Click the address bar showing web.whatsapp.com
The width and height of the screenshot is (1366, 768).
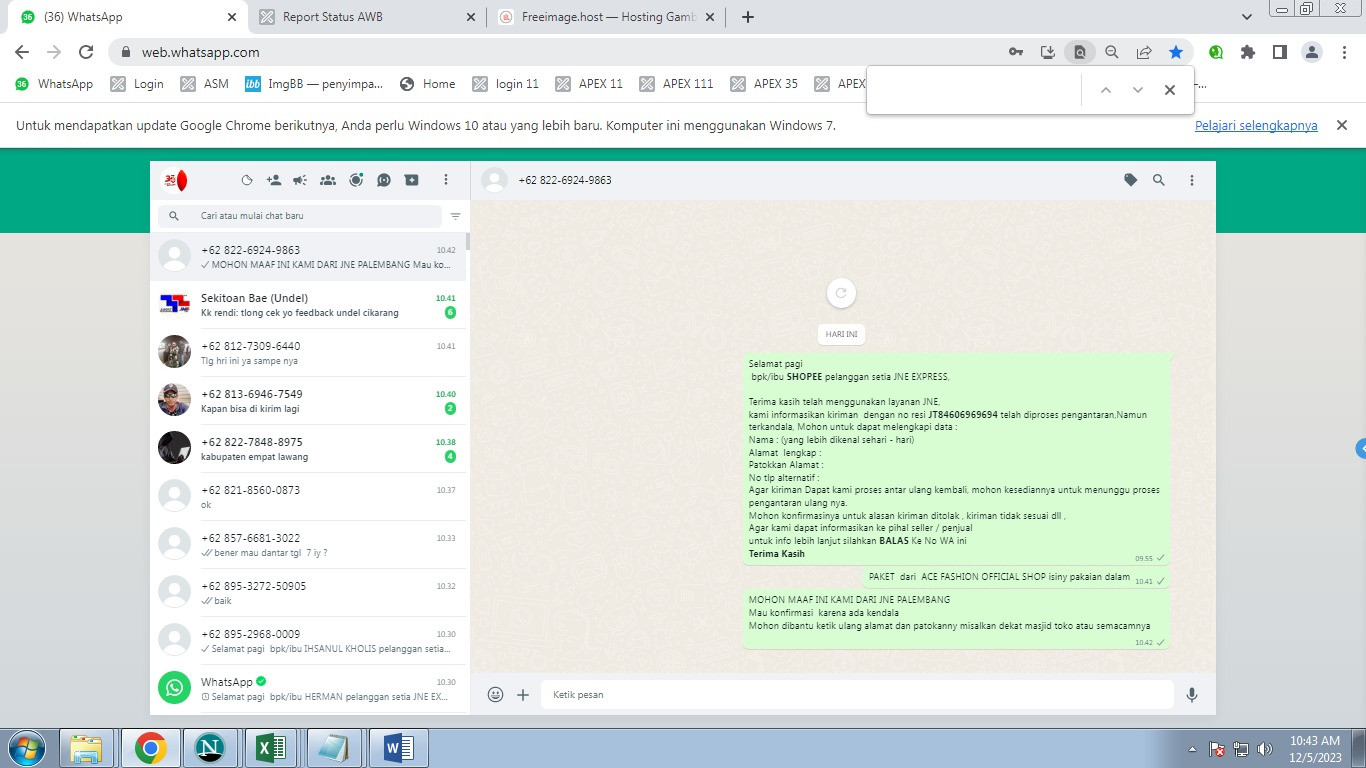point(560,52)
